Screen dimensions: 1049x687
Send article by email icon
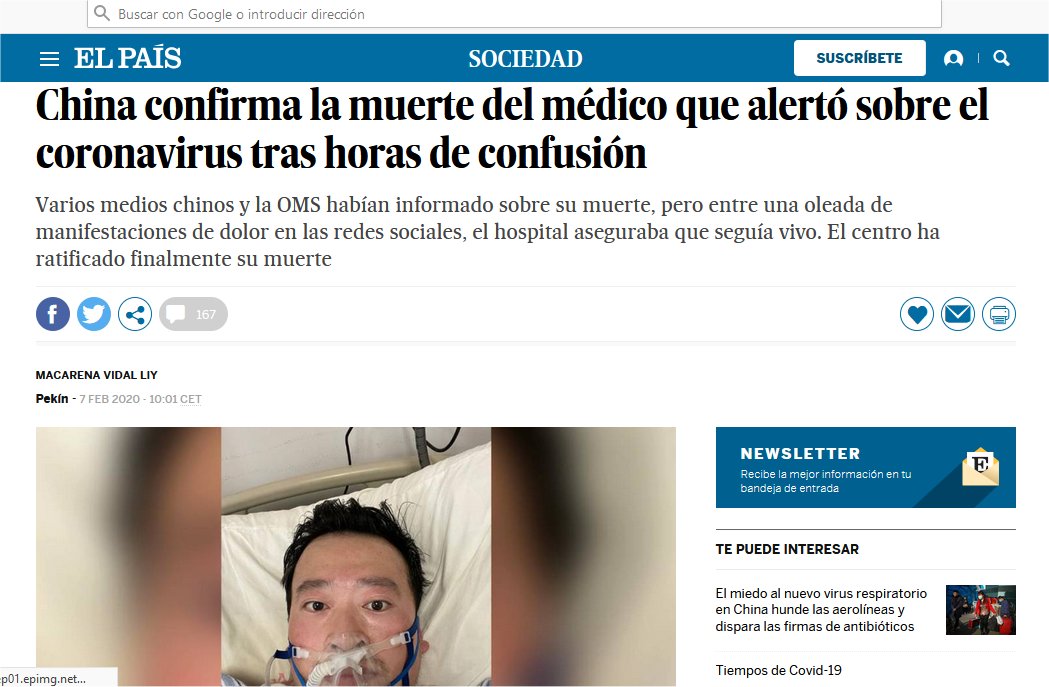click(x=958, y=314)
